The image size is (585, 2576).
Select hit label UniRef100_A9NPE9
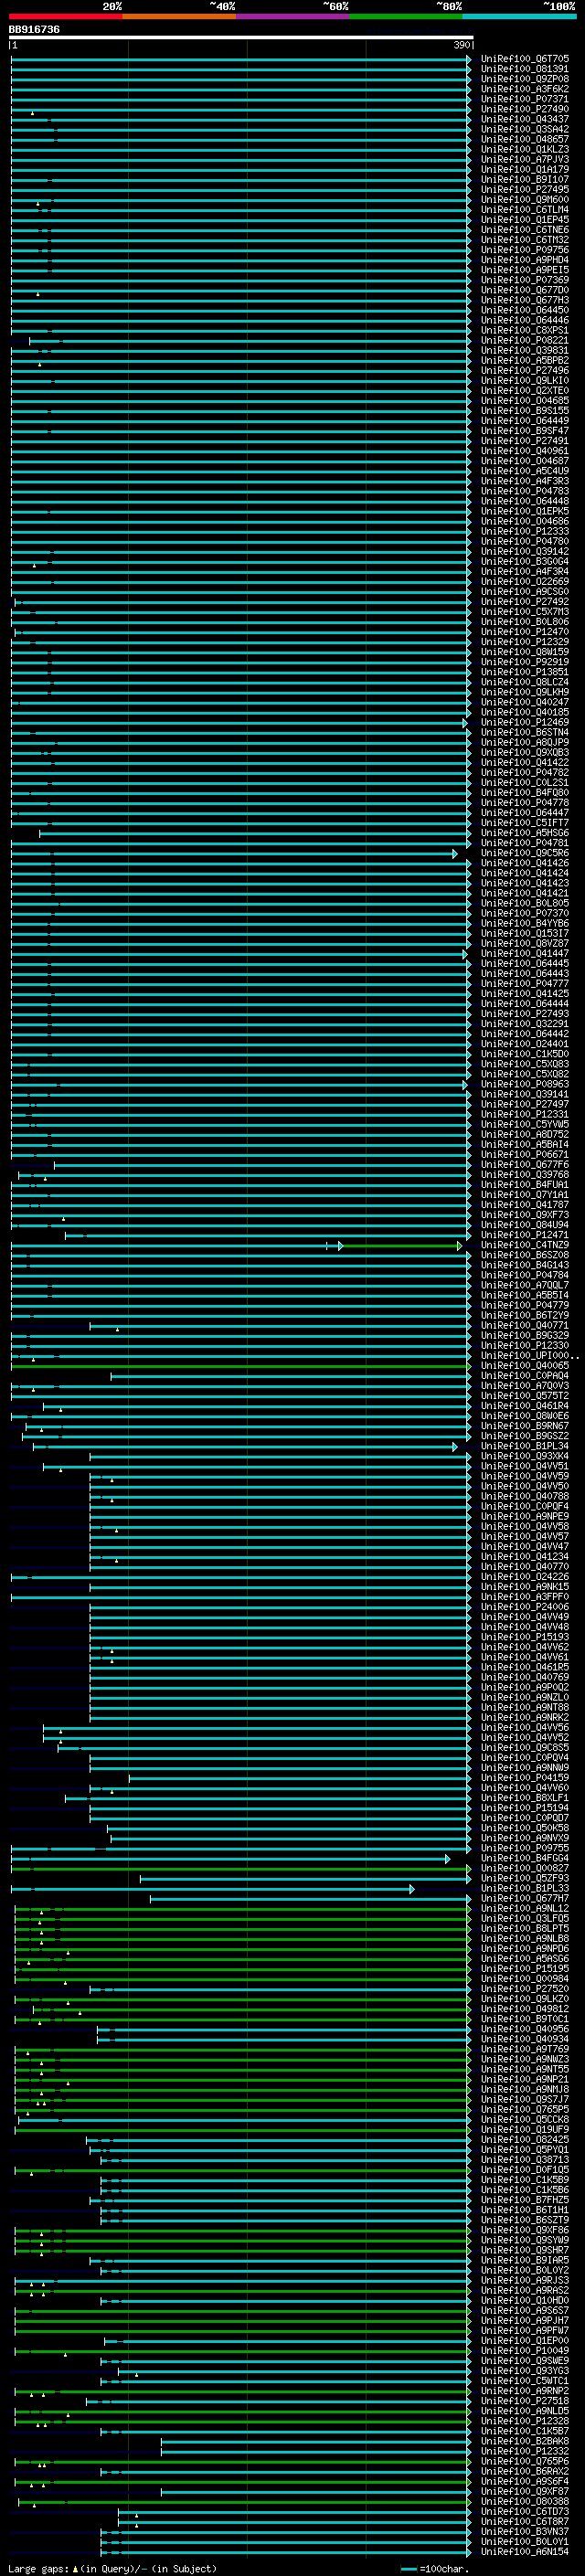coord(525,1516)
